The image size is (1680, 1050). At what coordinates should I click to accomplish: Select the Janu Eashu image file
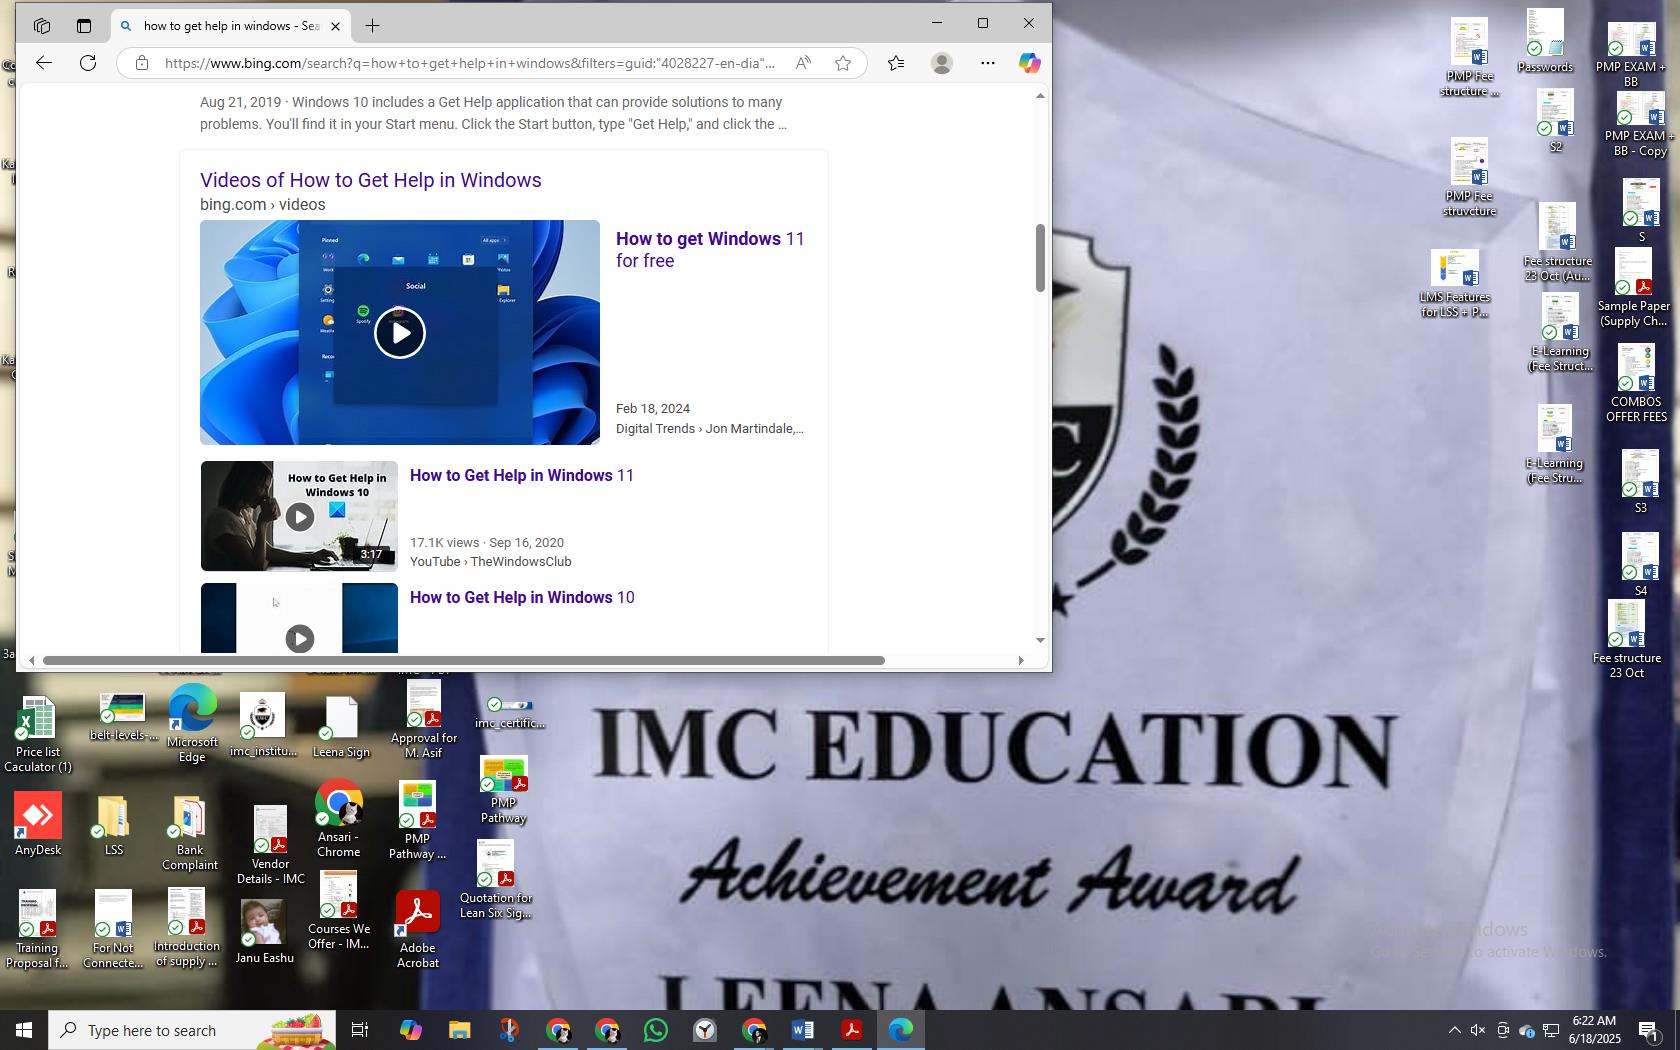(x=264, y=932)
